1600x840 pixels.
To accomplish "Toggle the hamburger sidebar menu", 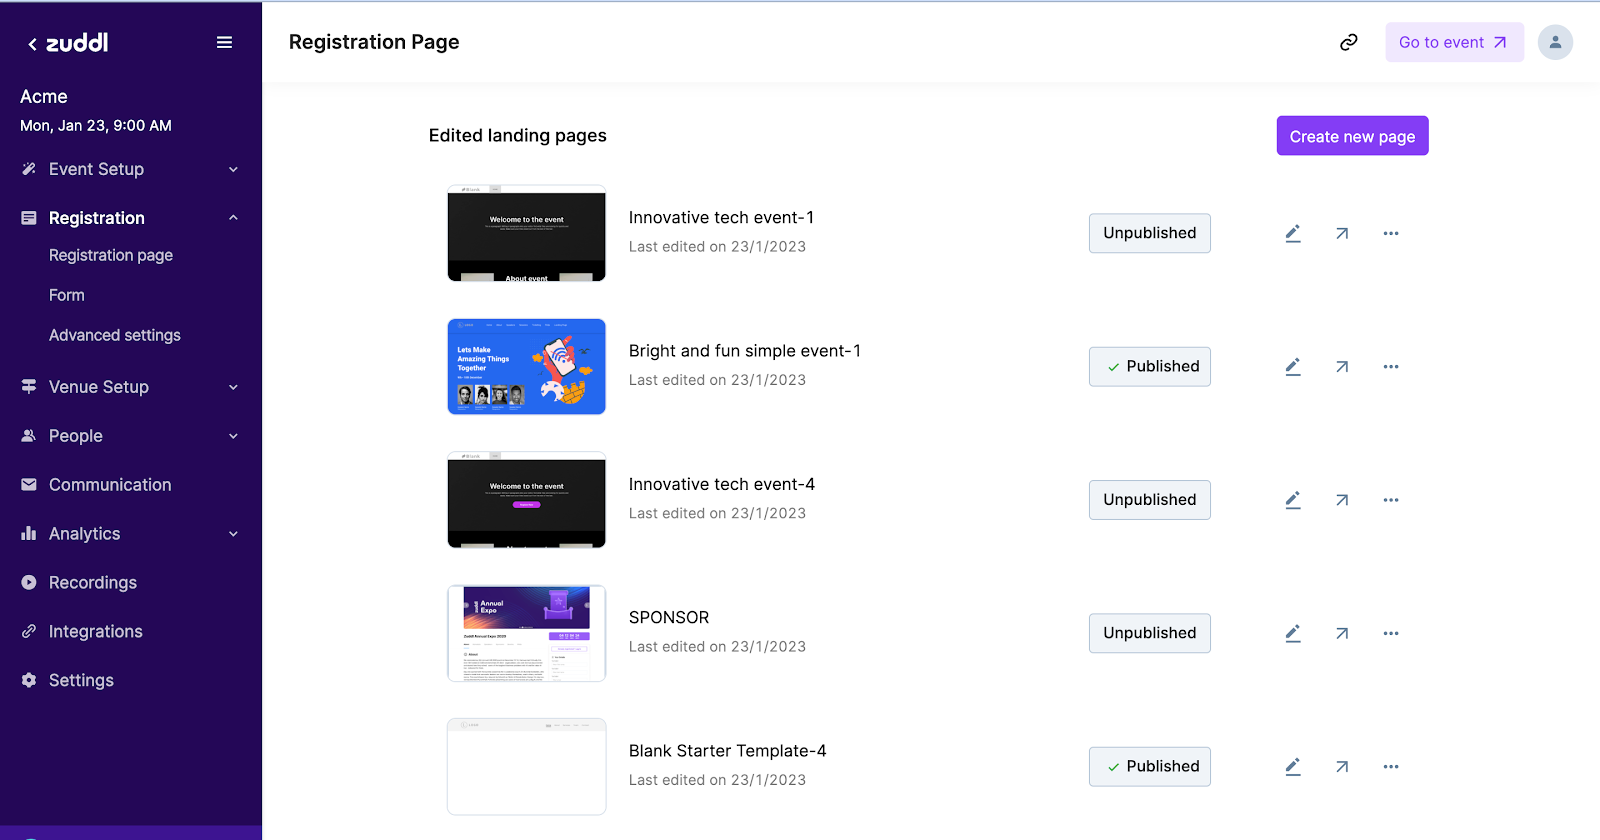I will click(224, 42).
